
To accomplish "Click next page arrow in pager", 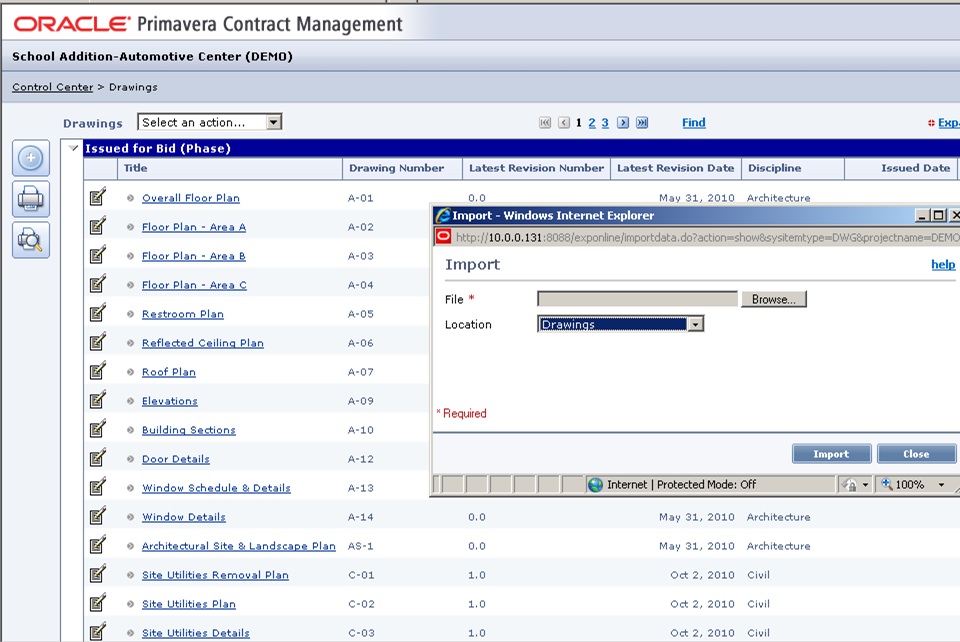I will pyautogui.click(x=623, y=123).
